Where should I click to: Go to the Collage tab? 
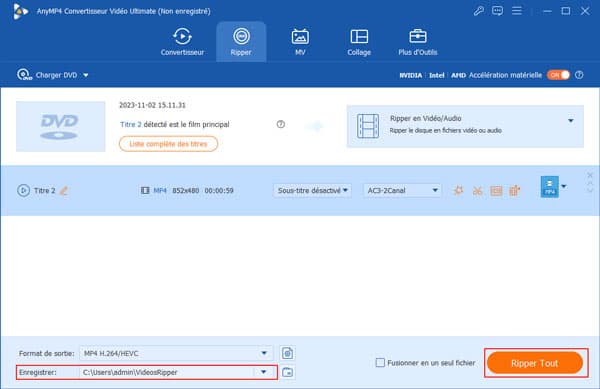[359, 42]
